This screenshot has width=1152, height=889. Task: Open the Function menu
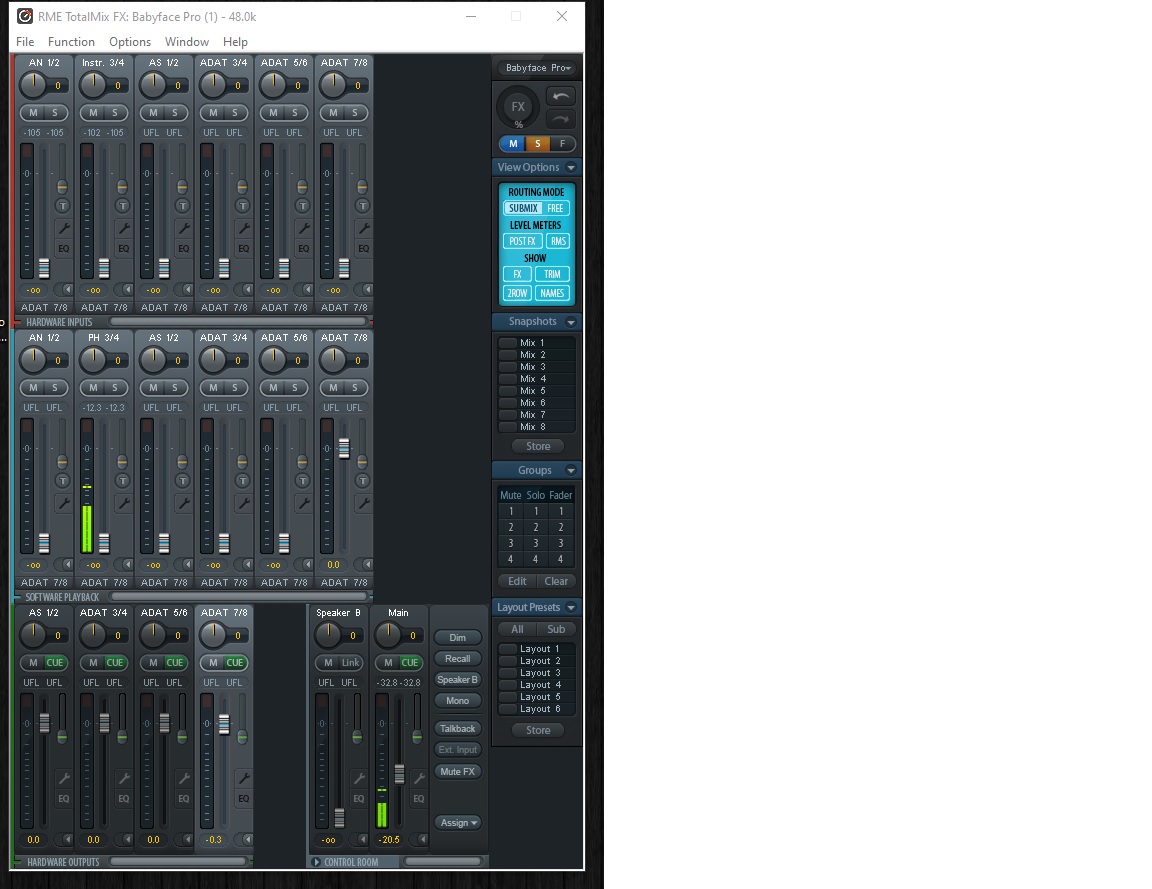pyautogui.click(x=71, y=42)
